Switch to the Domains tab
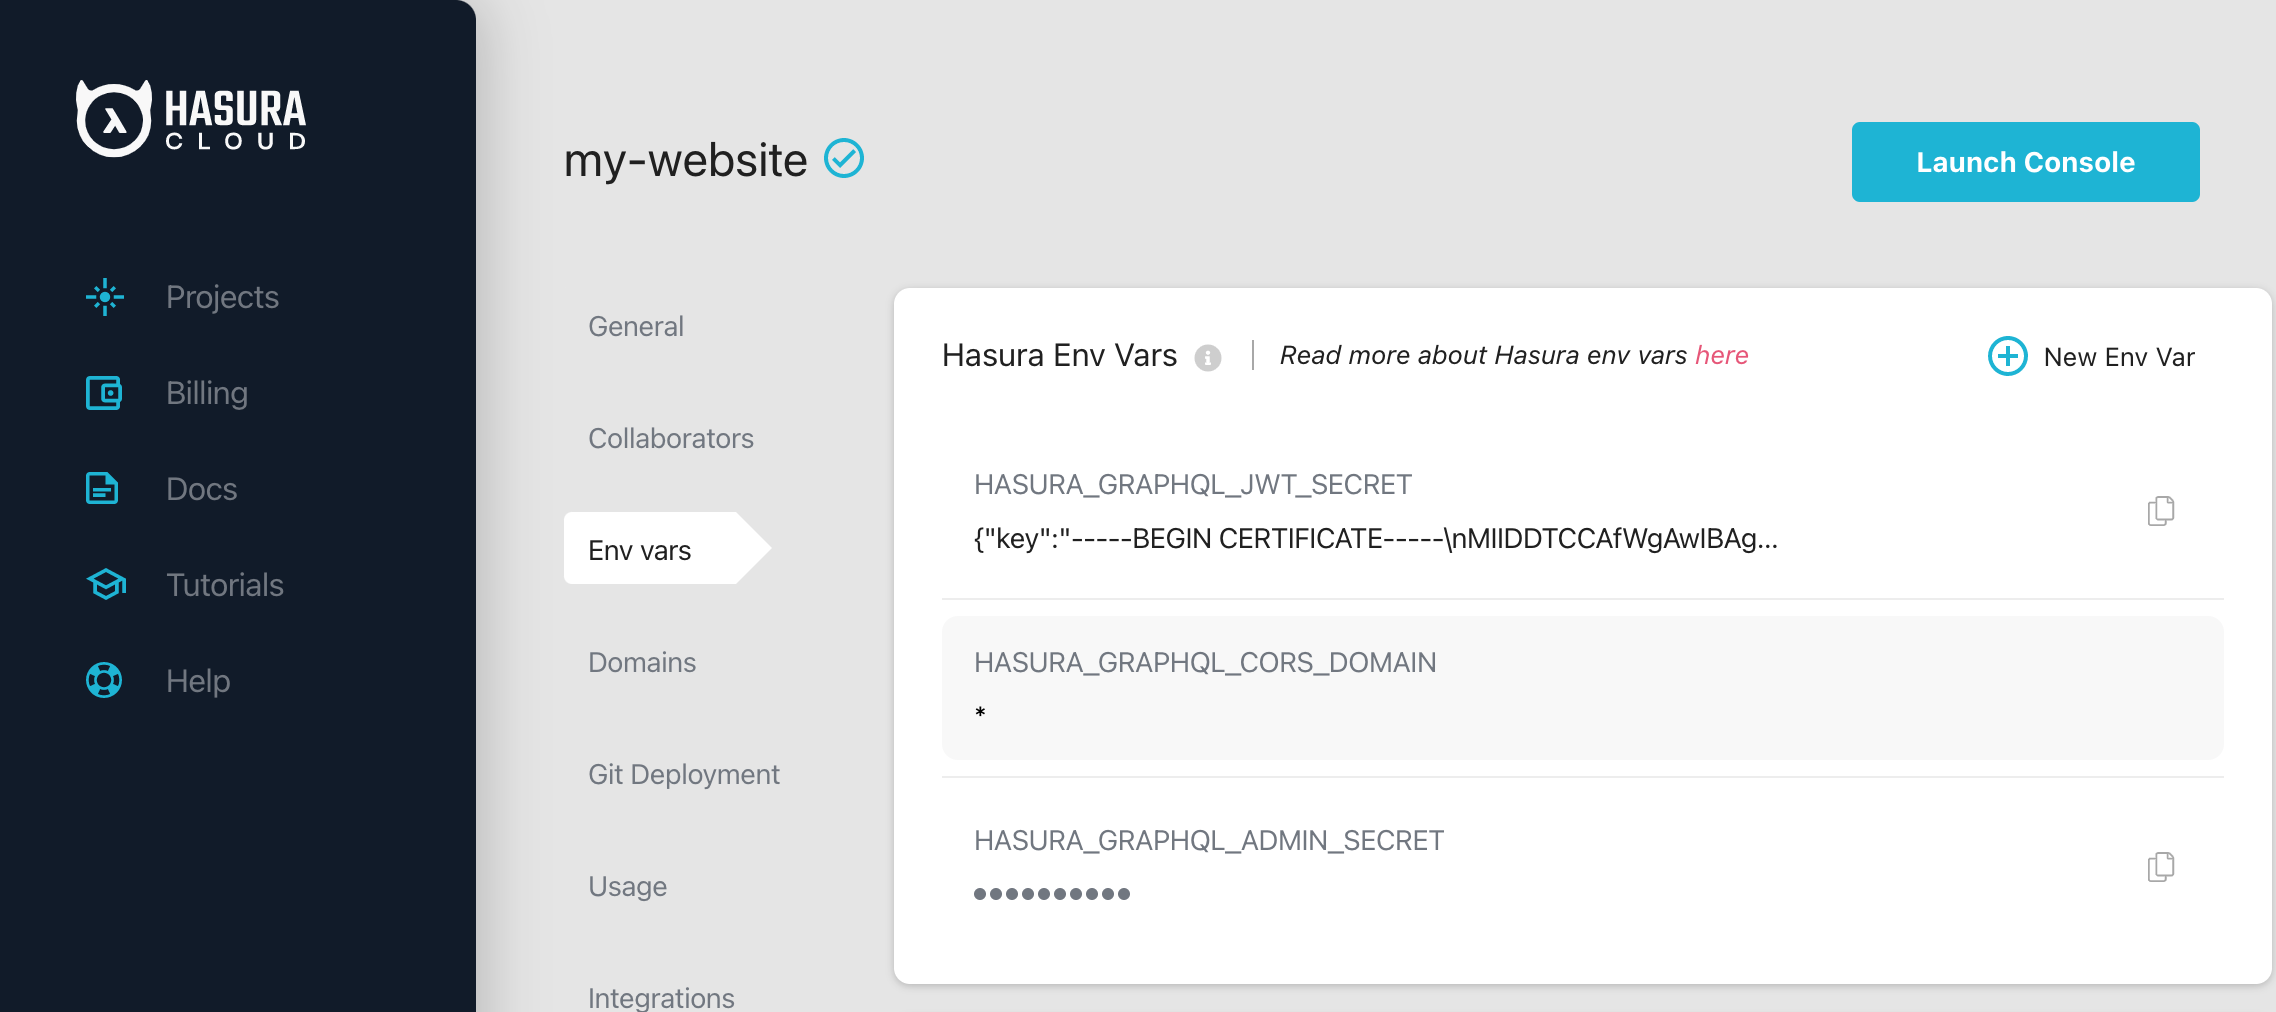This screenshot has width=2276, height=1012. pyautogui.click(x=642, y=662)
